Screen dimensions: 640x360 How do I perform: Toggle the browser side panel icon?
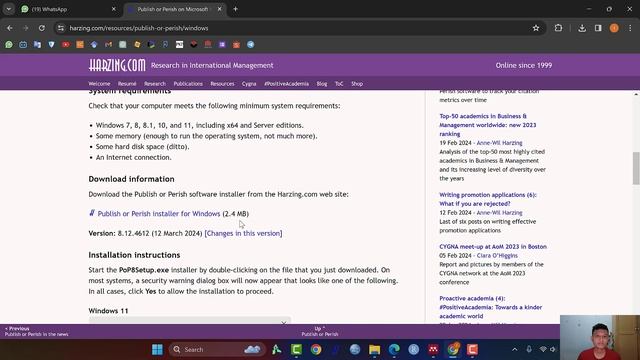tap(598, 28)
